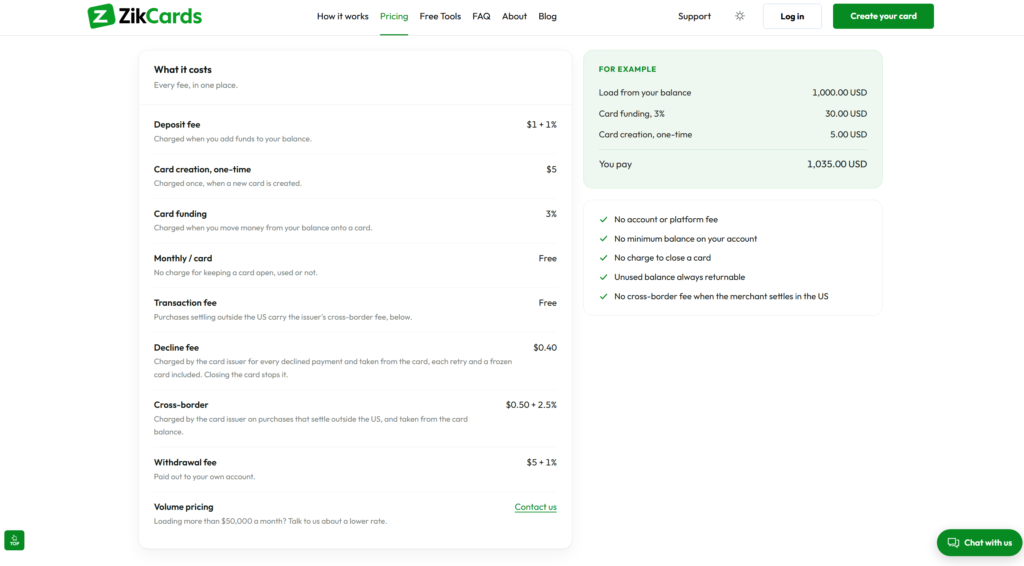This screenshot has width=1024, height=566.
Task: Click the Volume pricing label
Action: point(184,507)
